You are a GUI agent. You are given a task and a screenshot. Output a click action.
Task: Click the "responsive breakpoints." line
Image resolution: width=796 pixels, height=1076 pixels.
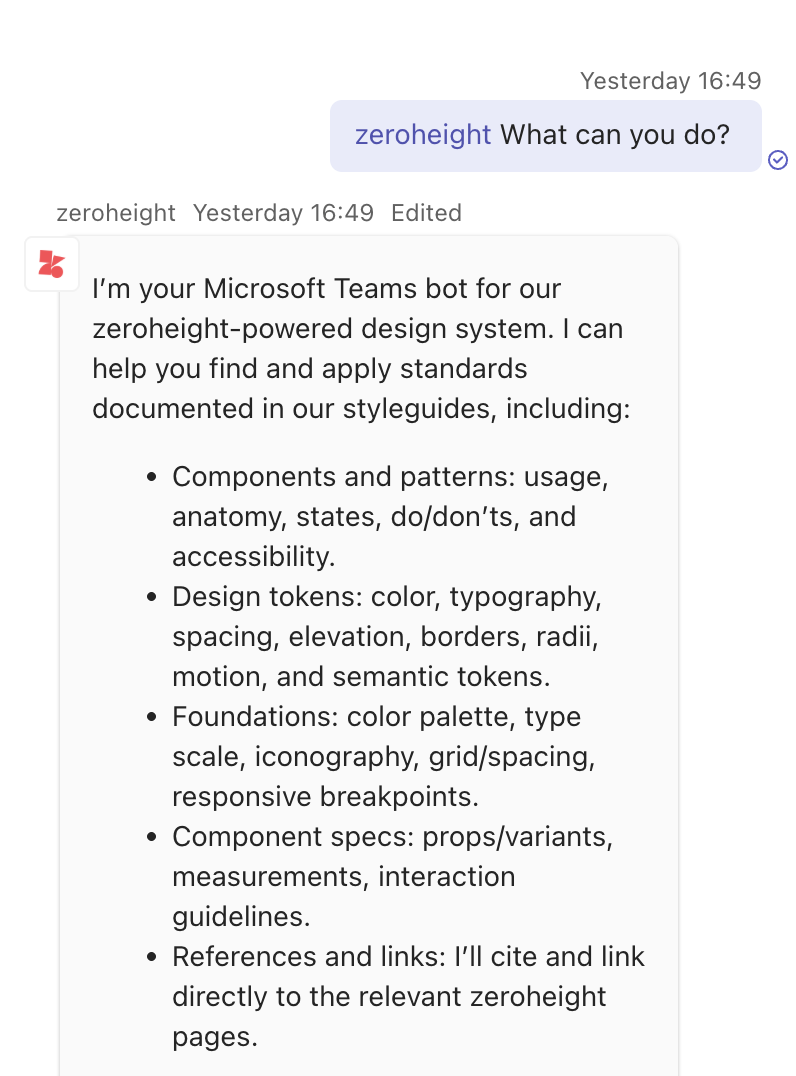pos(325,797)
